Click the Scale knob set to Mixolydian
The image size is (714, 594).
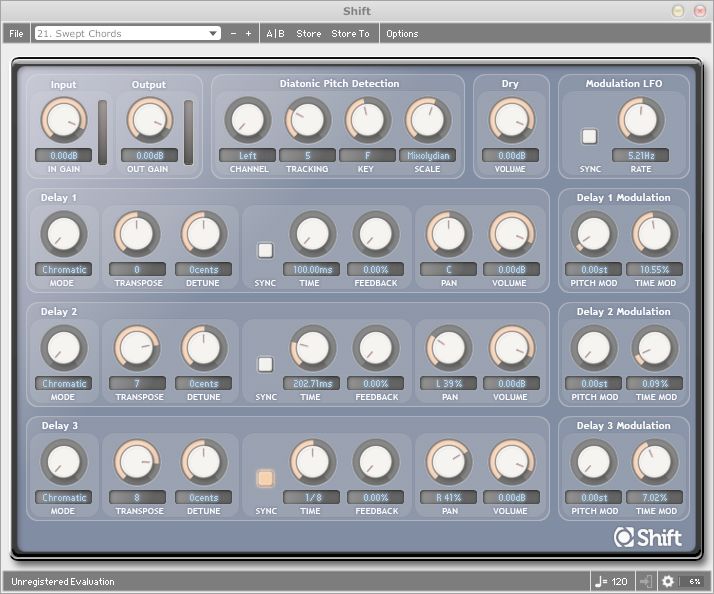[x=428, y=120]
